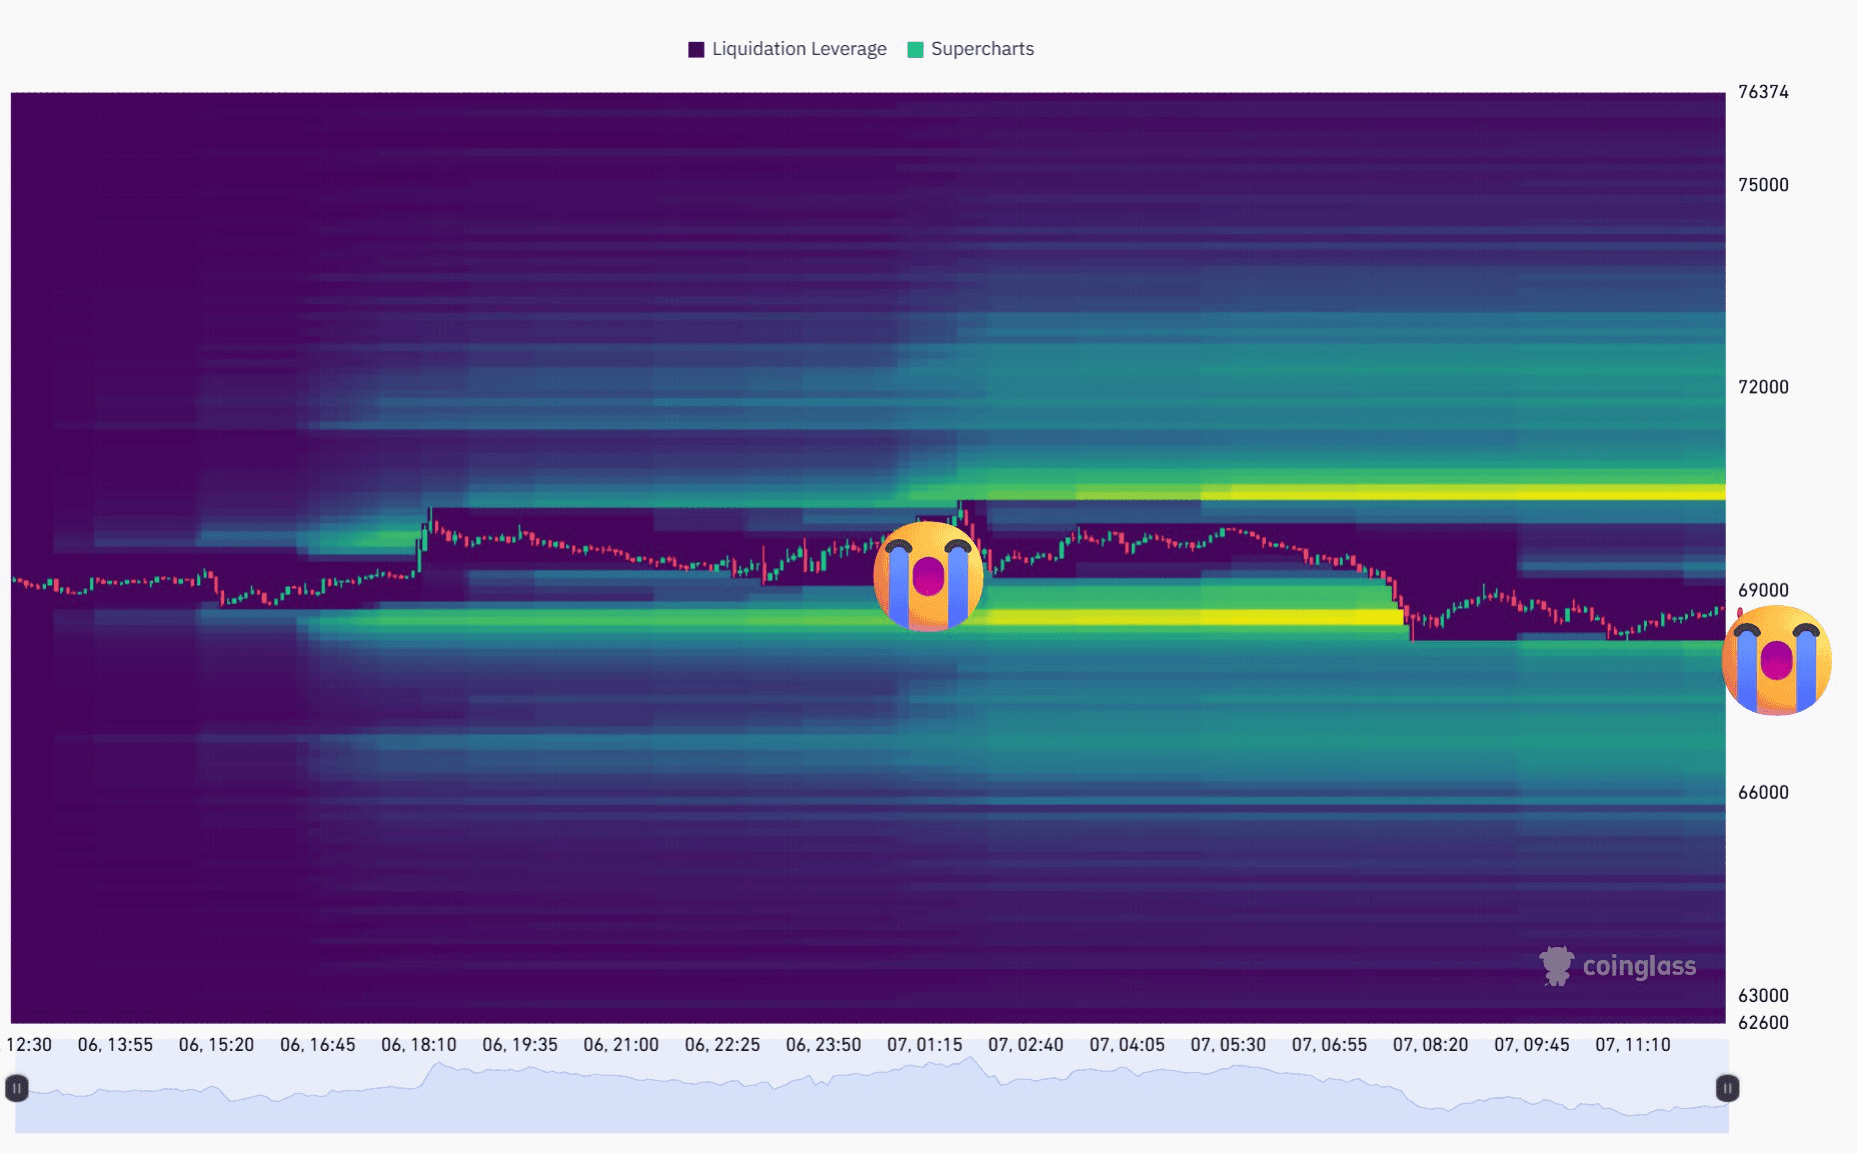
Task: Click the 69000 price axis label
Action: click(x=1763, y=590)
